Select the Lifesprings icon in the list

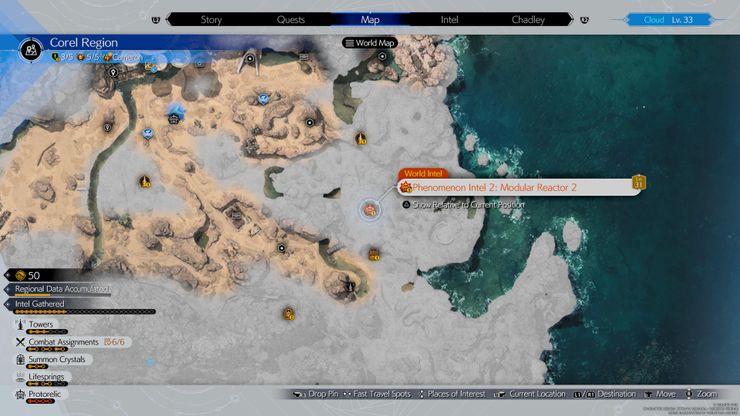tap(20, 377)
